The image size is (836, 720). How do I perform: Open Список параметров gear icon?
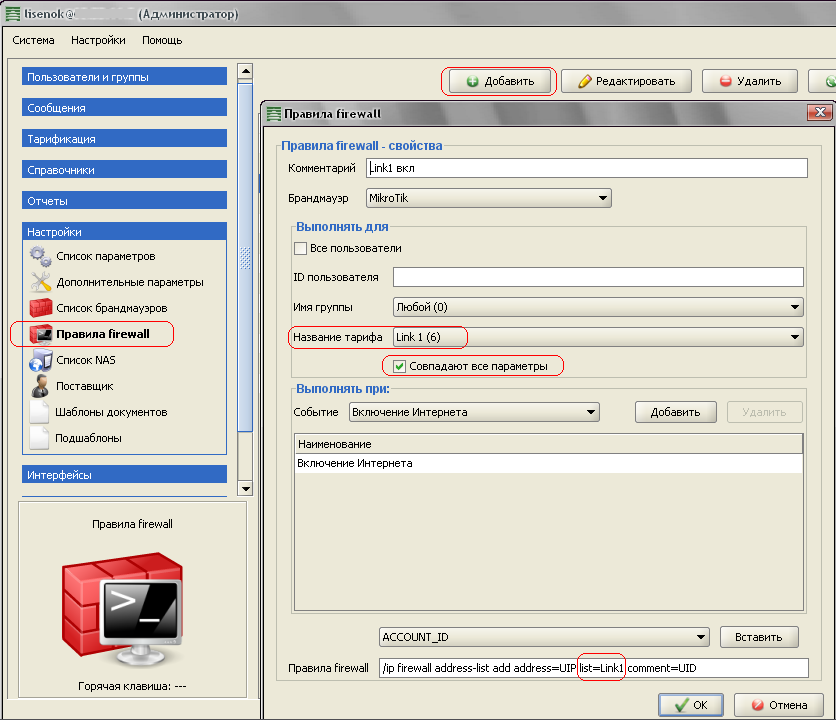pos(40,256)
